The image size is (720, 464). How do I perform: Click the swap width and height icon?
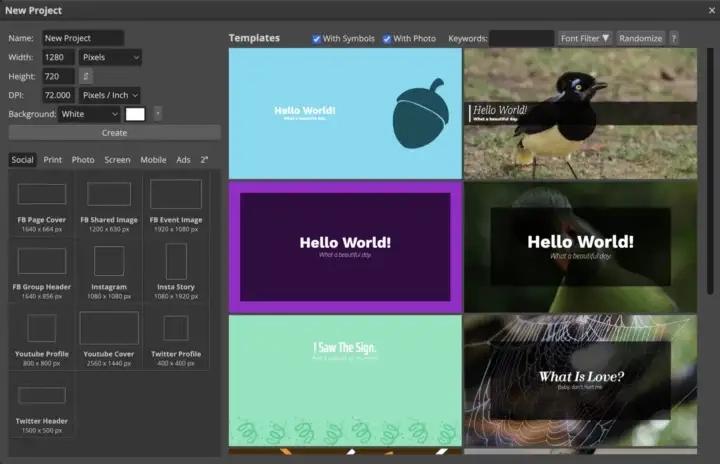[86, 76]
